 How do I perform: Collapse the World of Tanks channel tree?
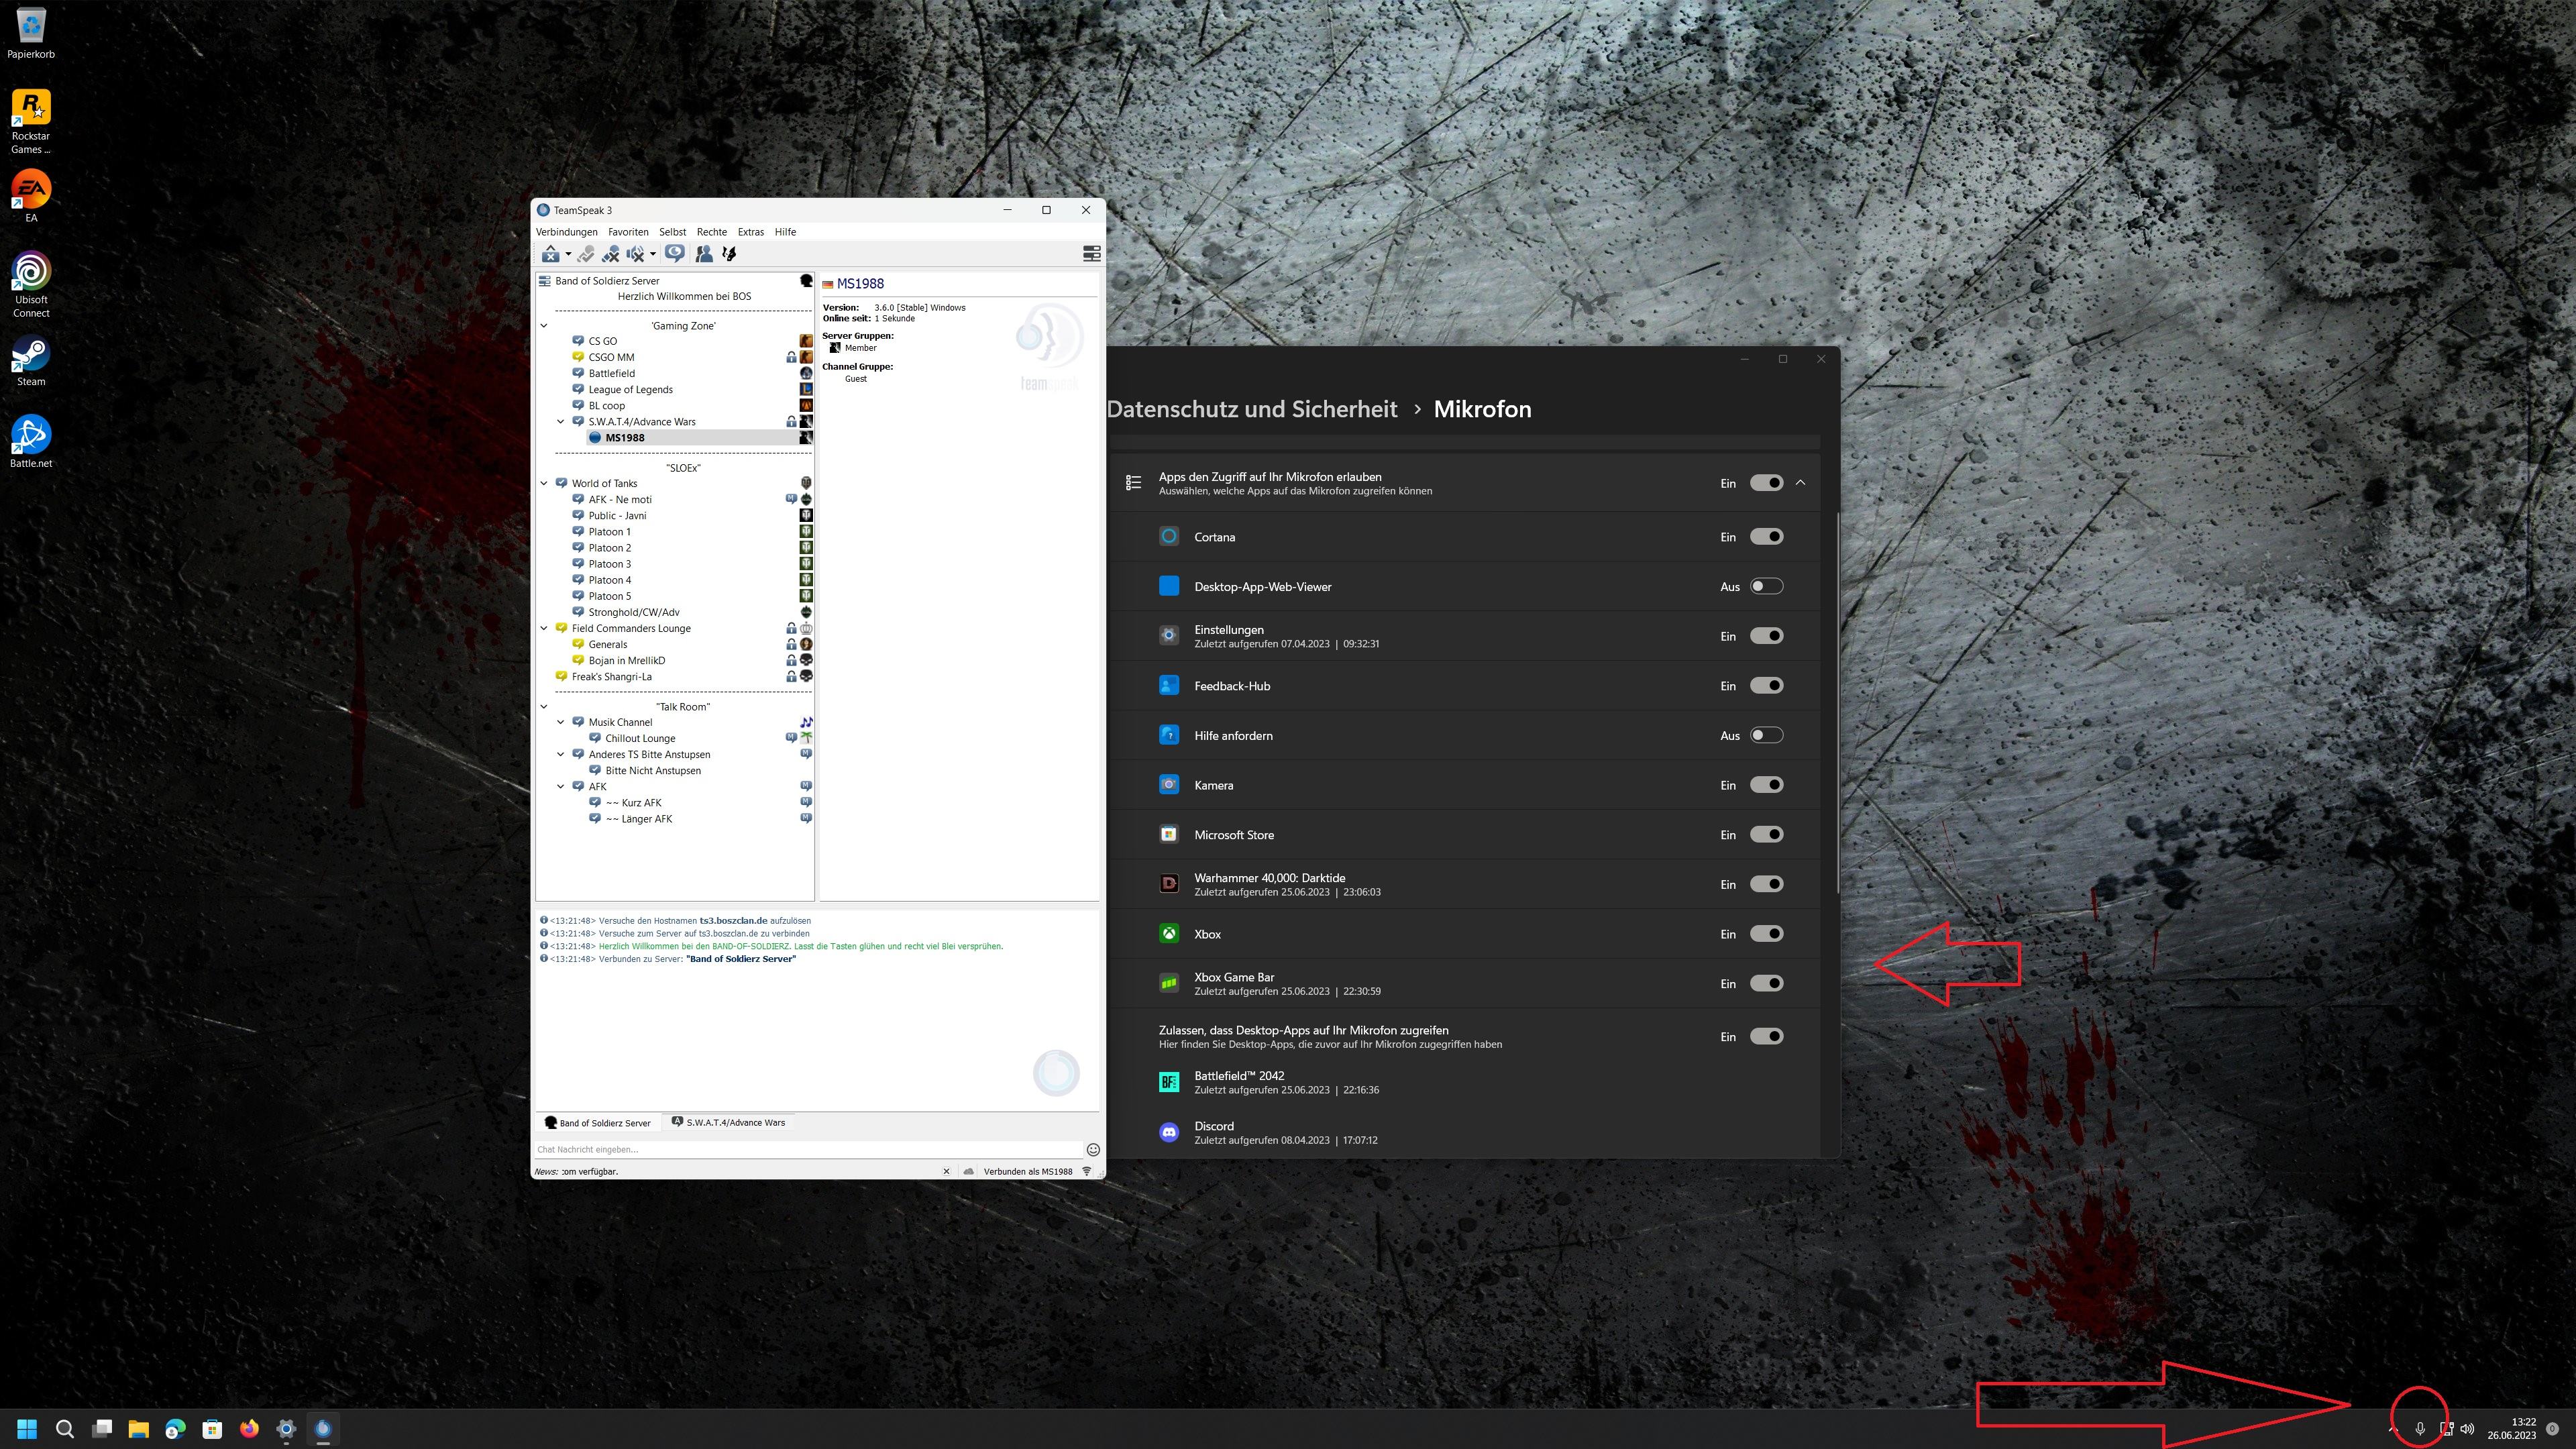pyautogui.click(x=544, y=484)
